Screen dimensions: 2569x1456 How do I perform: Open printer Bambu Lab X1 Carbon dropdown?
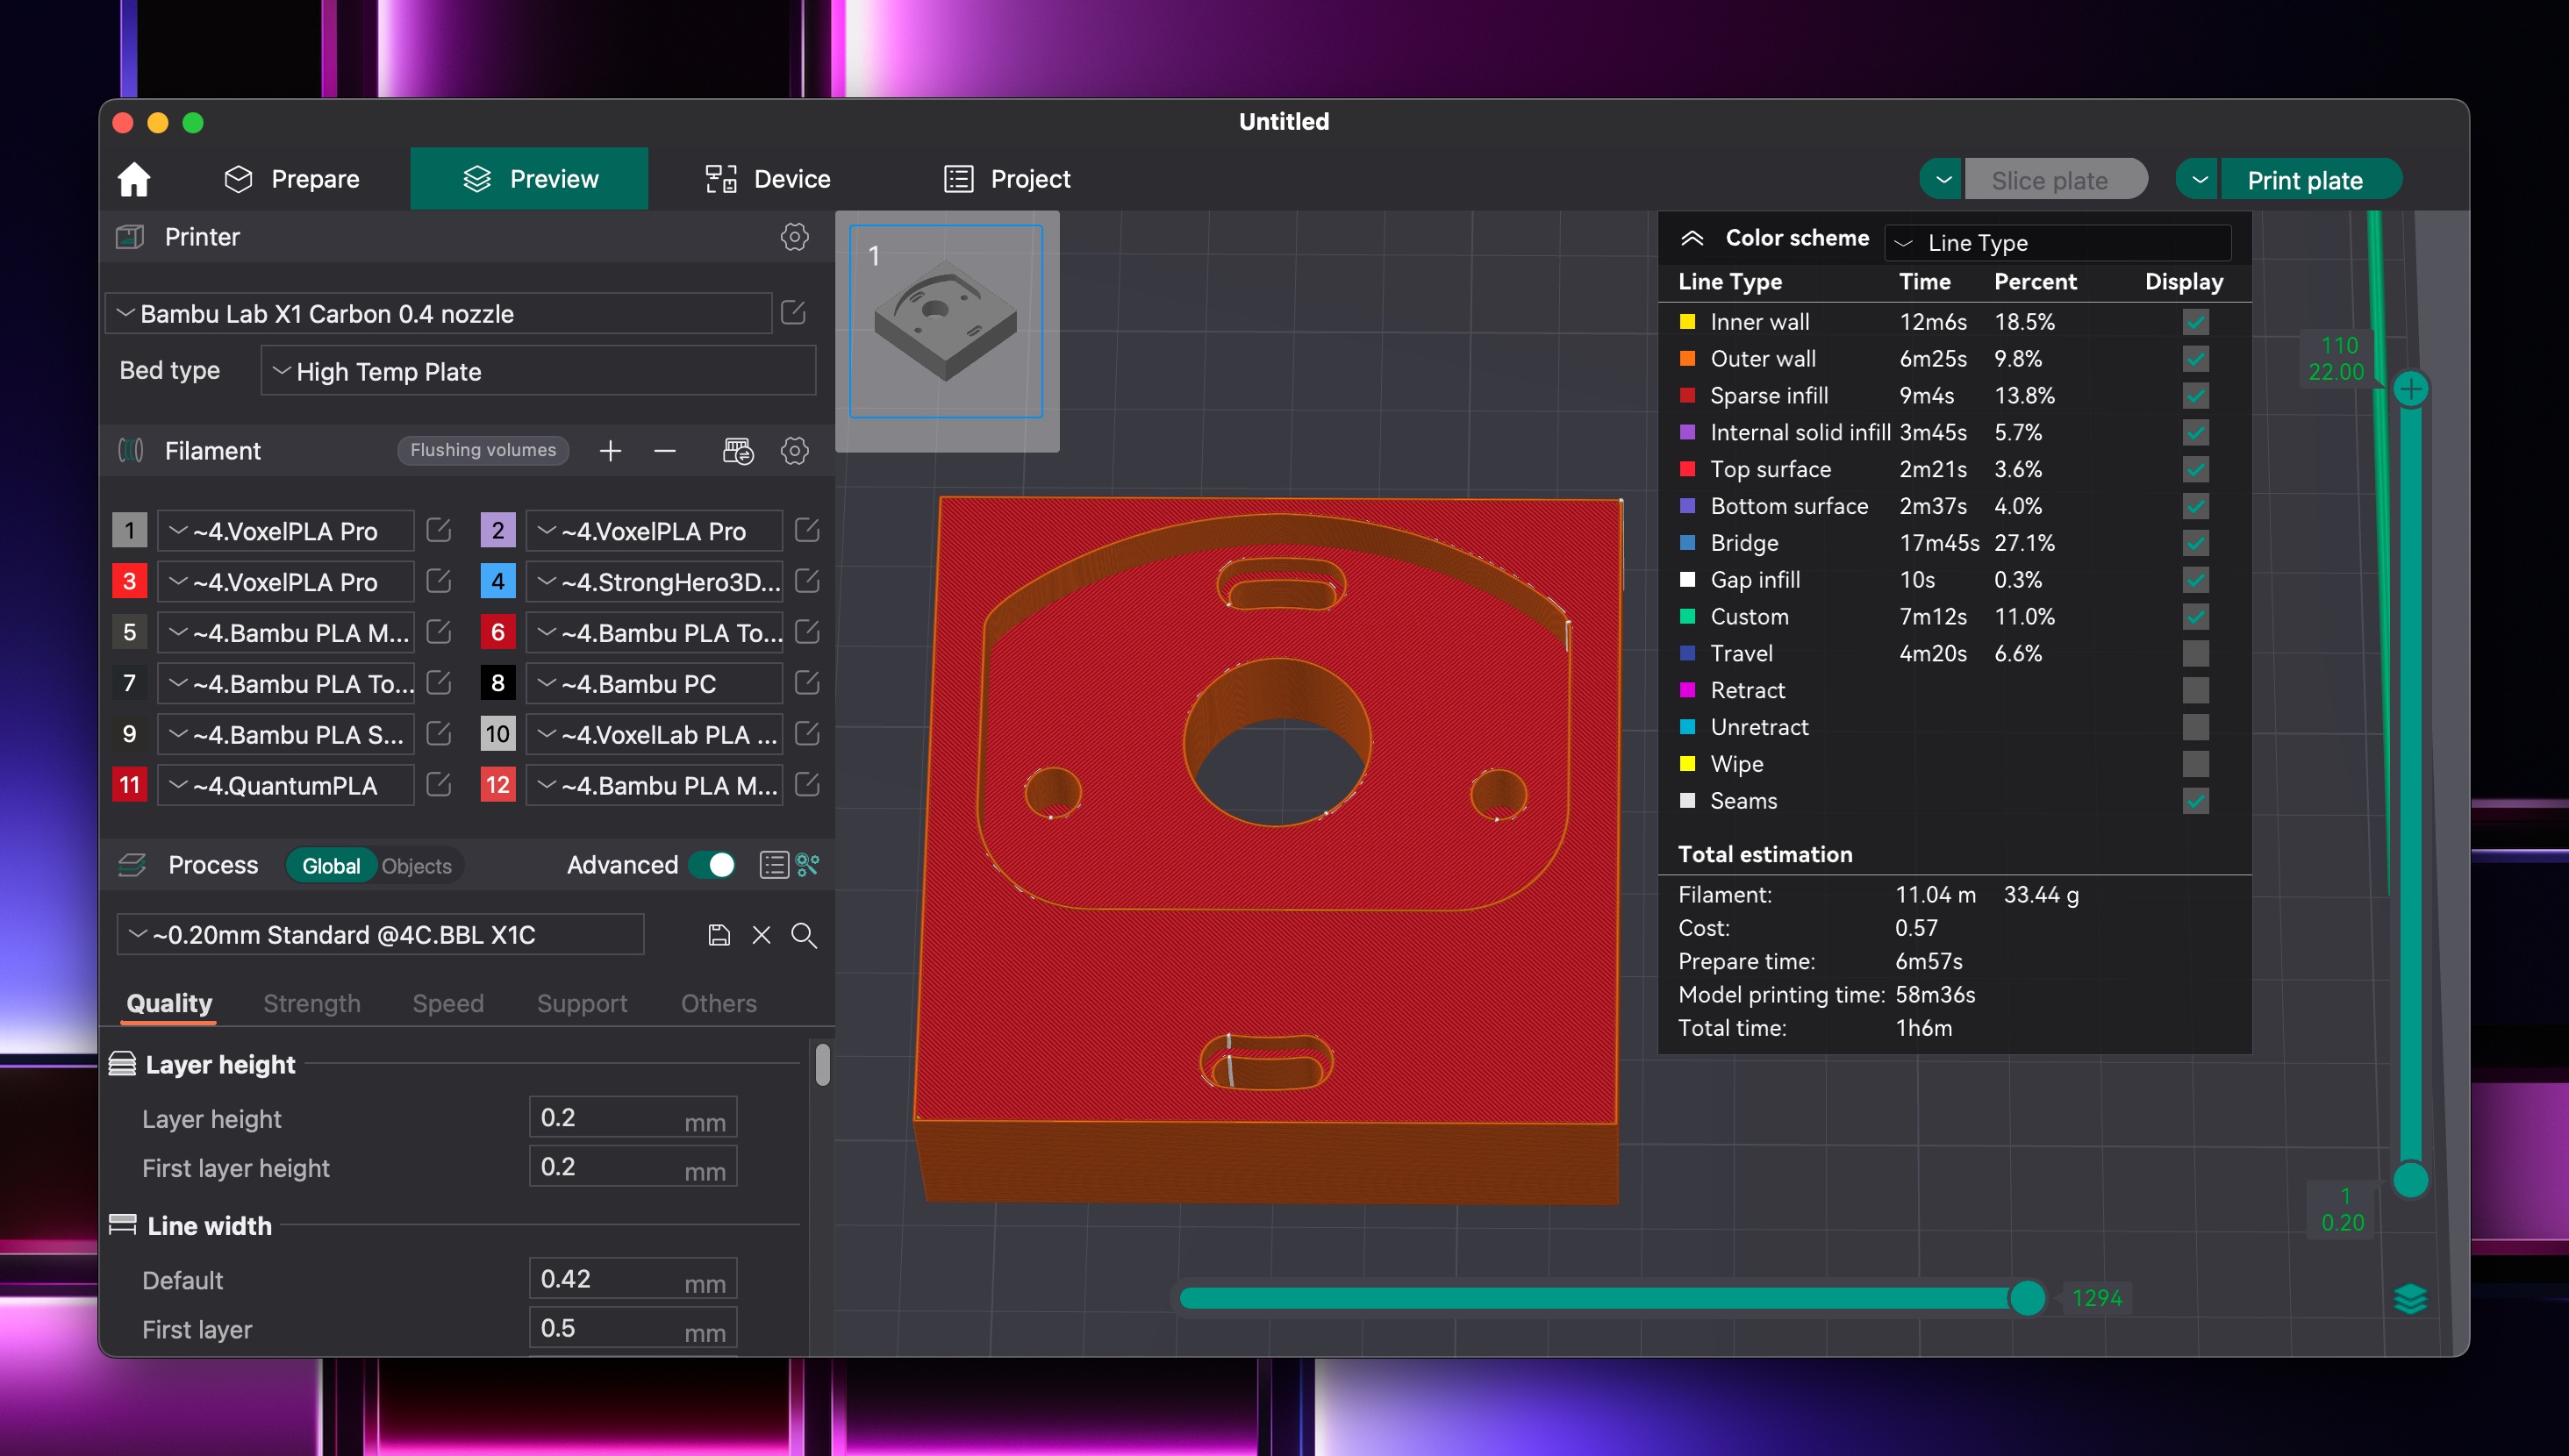(438, 314)
